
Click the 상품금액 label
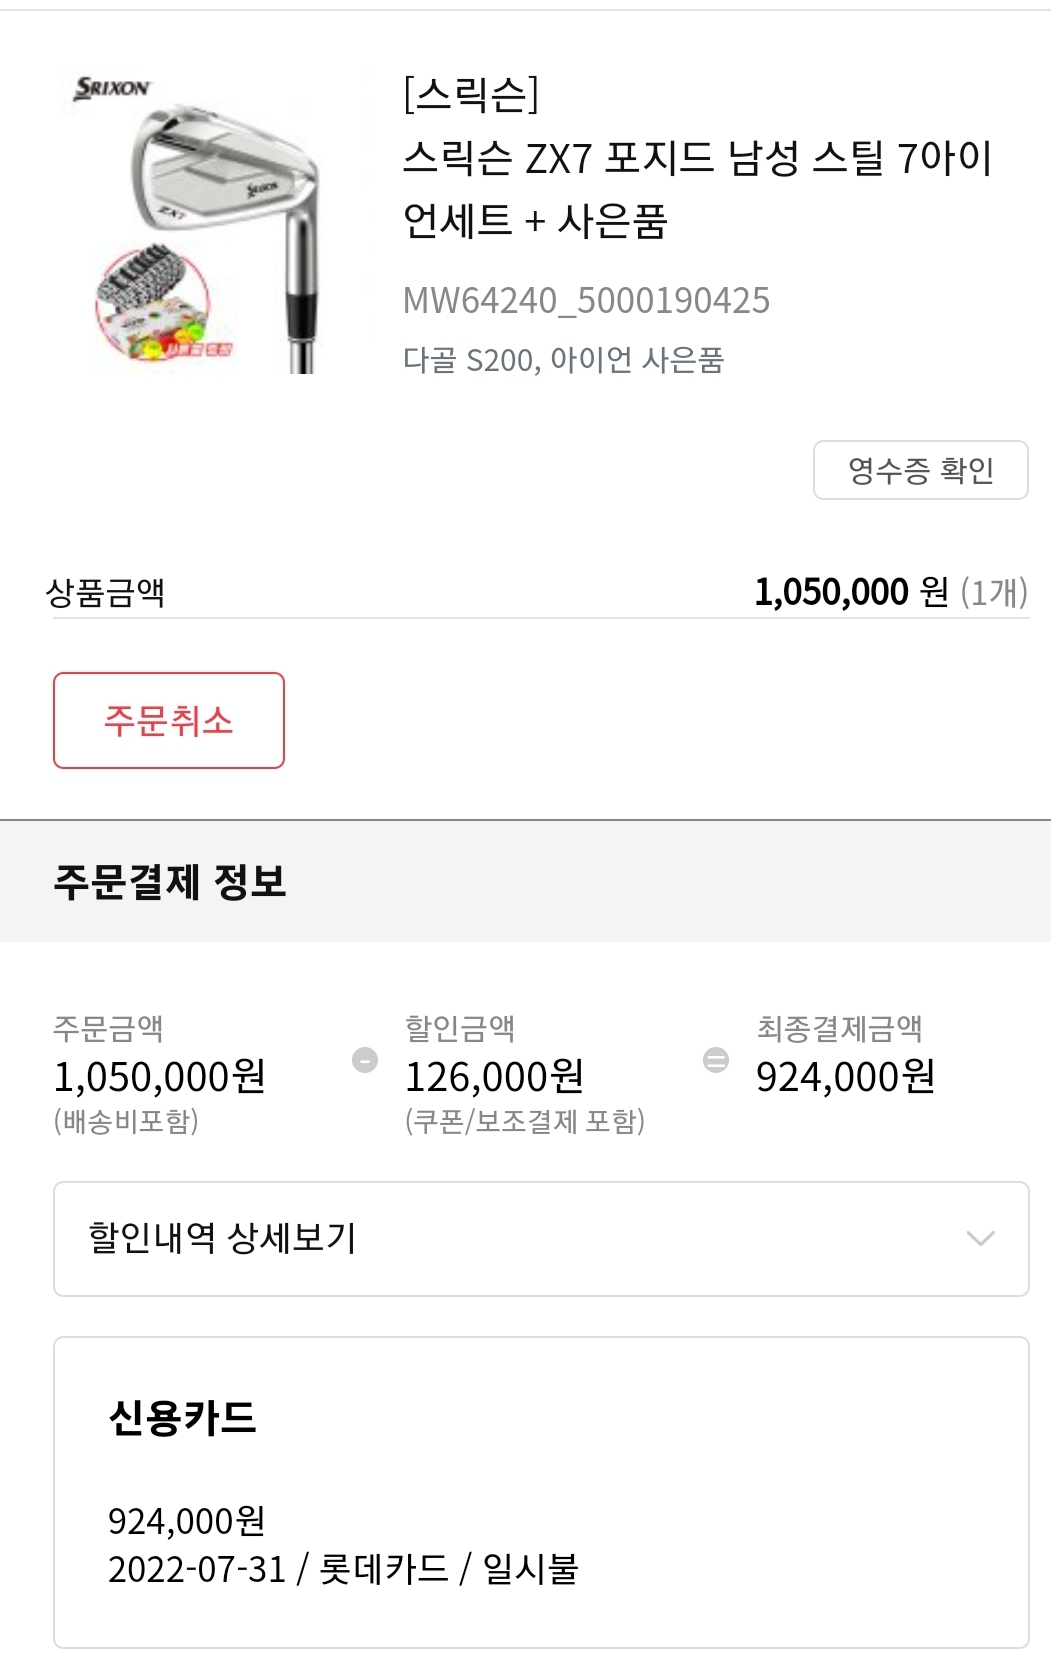pos(105,592)
